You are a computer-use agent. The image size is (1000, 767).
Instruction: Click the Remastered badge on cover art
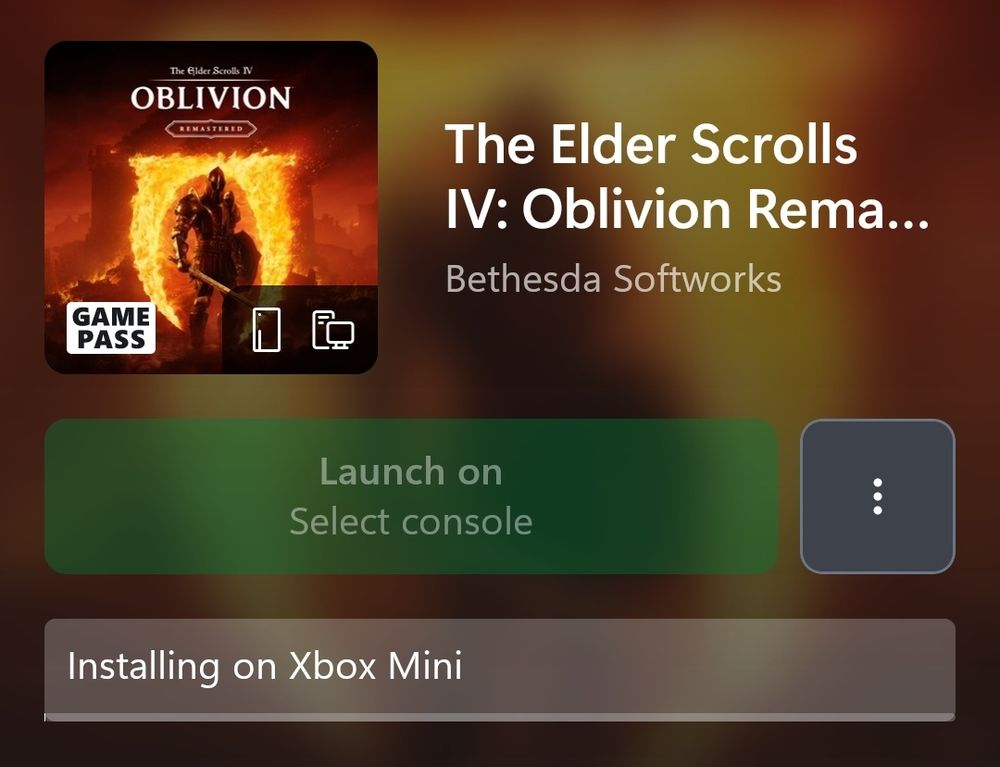click(211, 129)
